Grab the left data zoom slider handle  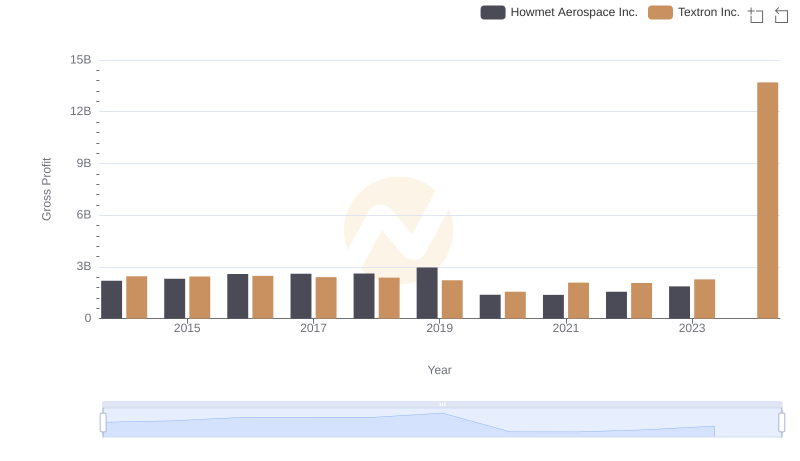(103, 422)
